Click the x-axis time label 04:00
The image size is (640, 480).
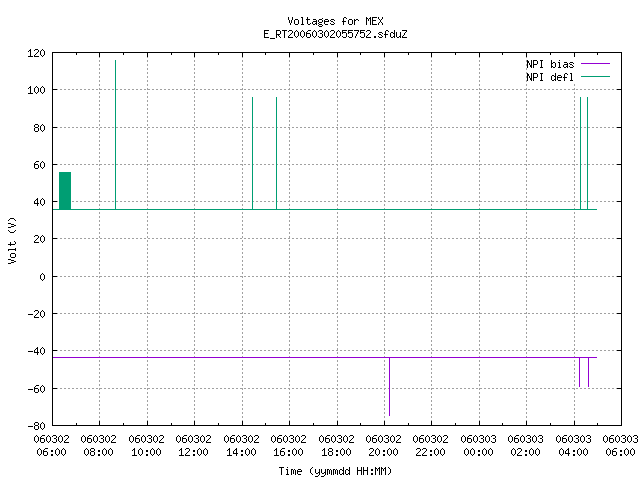(573, 452)
